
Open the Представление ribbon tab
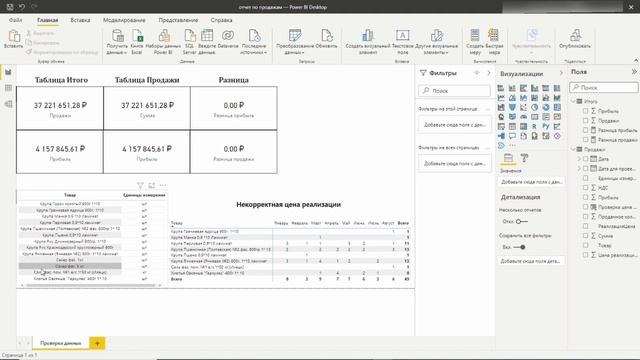point(178,20)
